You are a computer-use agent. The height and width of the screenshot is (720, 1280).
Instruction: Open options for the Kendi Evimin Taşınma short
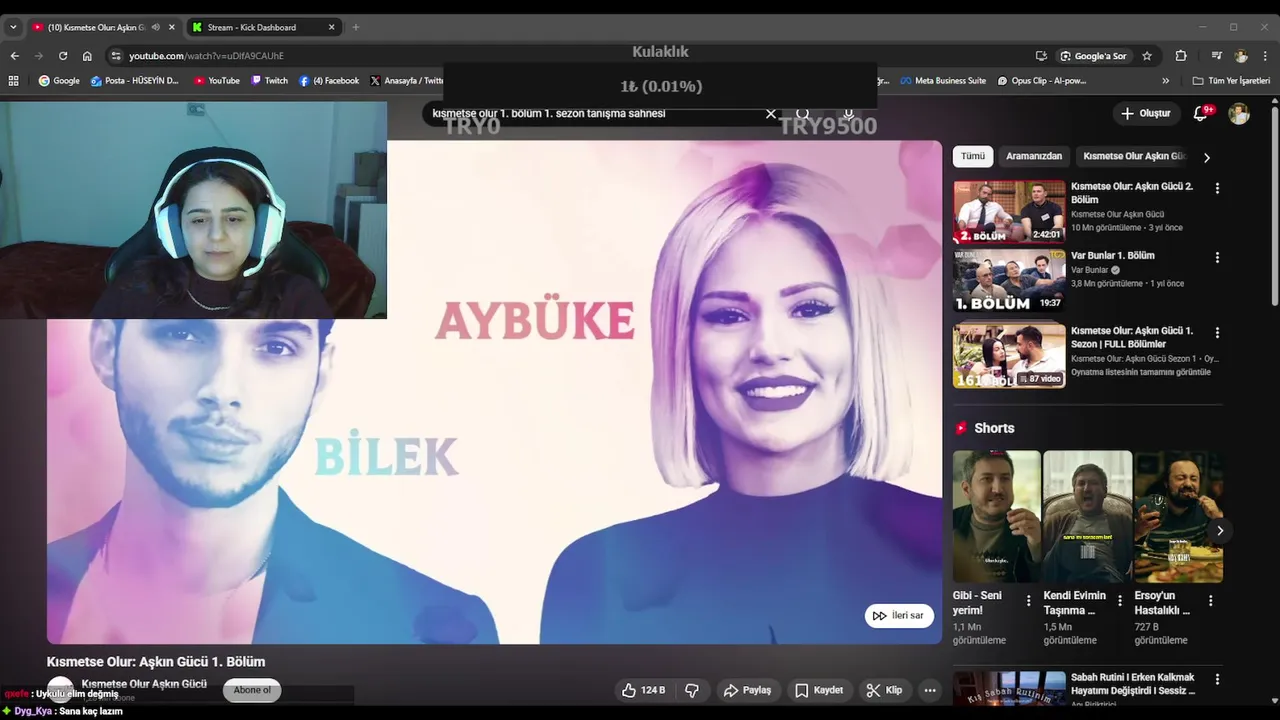click(1119, 601)
